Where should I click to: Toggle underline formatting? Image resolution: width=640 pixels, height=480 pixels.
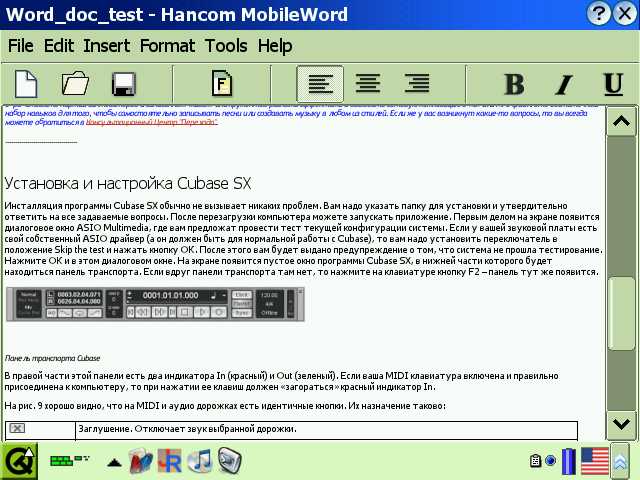(613, 84)
